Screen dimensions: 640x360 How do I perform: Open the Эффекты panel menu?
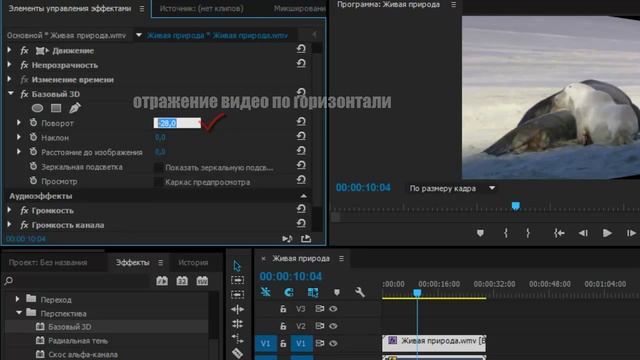pos(160,262)
